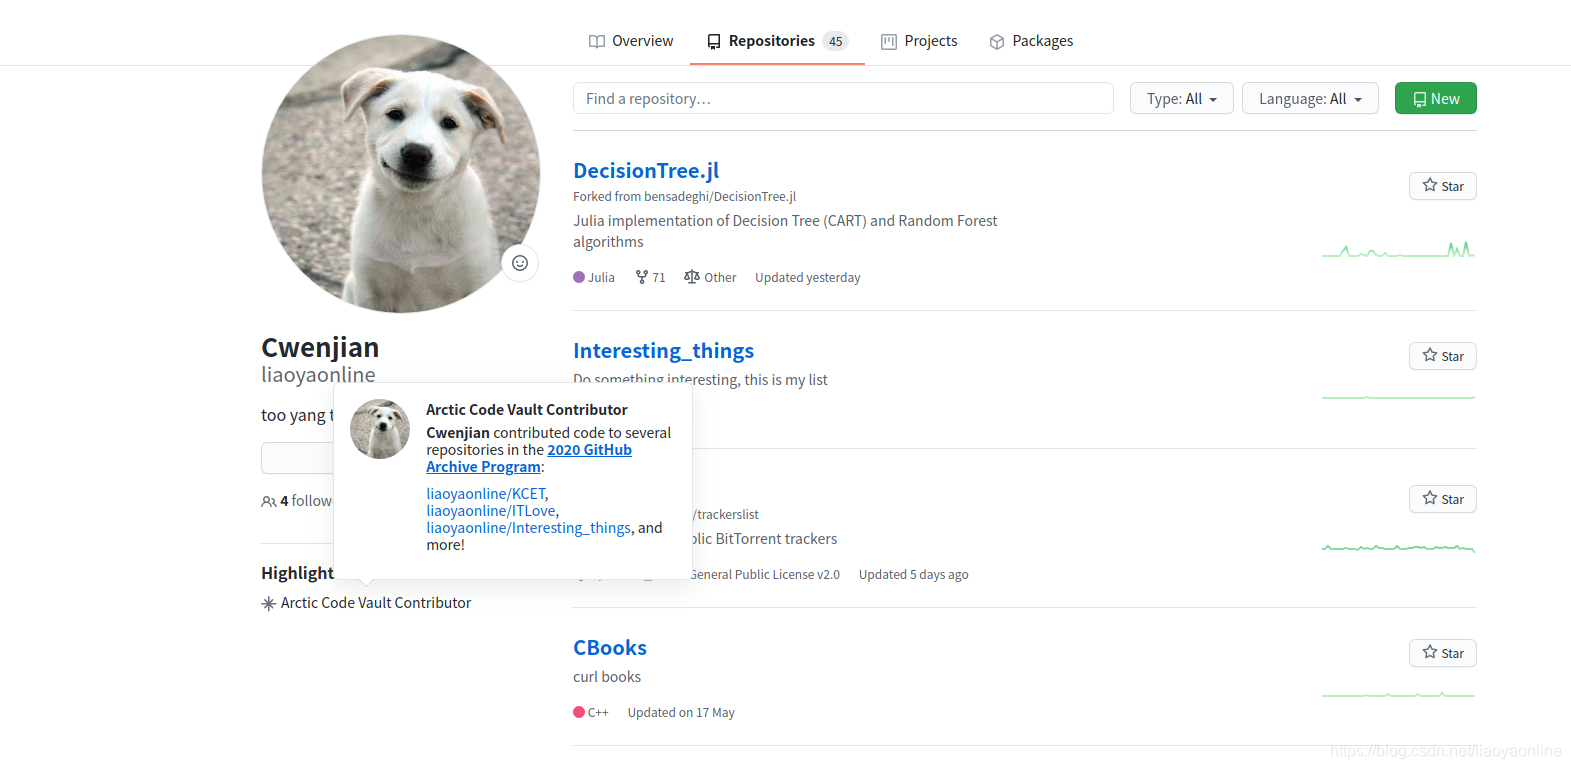Star the CBooks repository
Viewport: 1571px width, 769px height.
point(1442,653)
